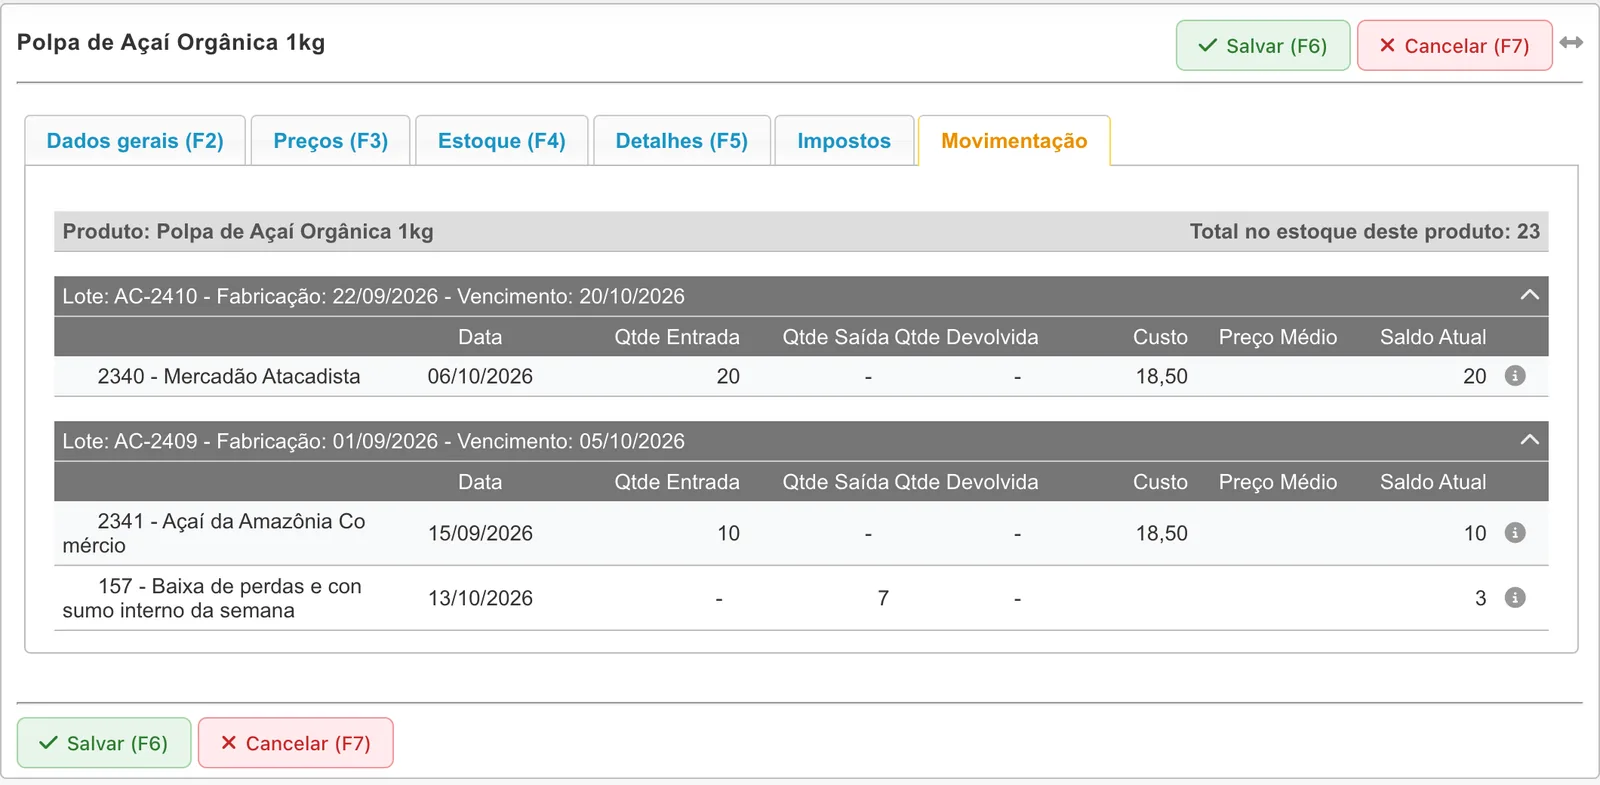
Task: Click Qtde Entrada 10 in Açaí da Amazônia row
Action: pos(728,534)
